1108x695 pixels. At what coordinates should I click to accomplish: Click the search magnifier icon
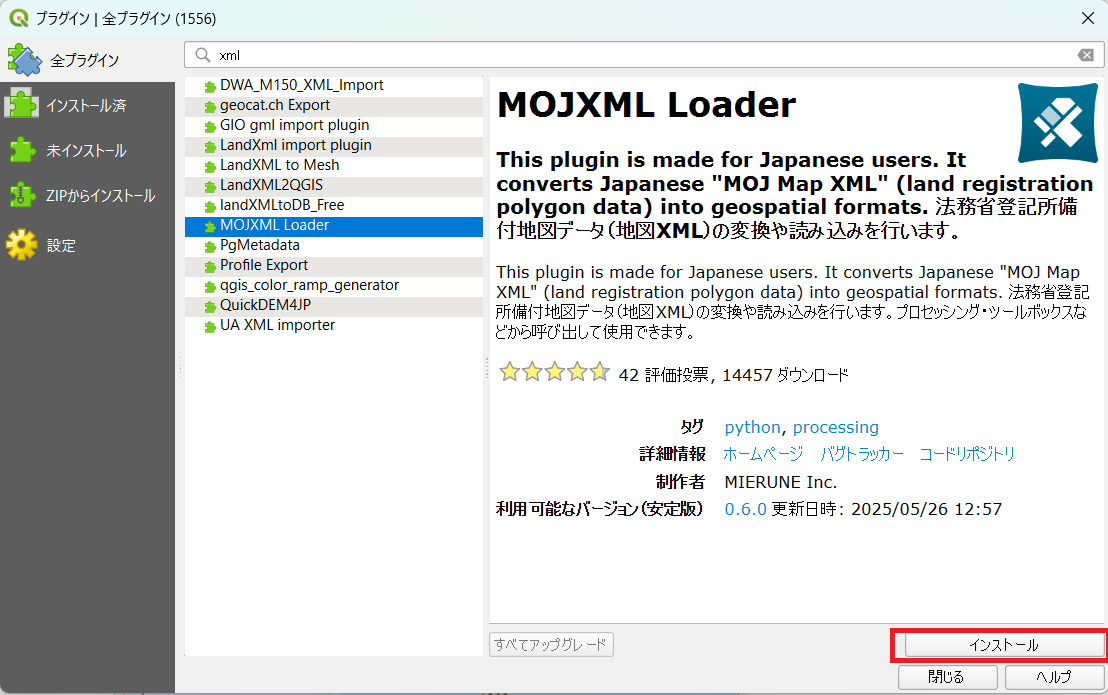(x=203, y=55)
